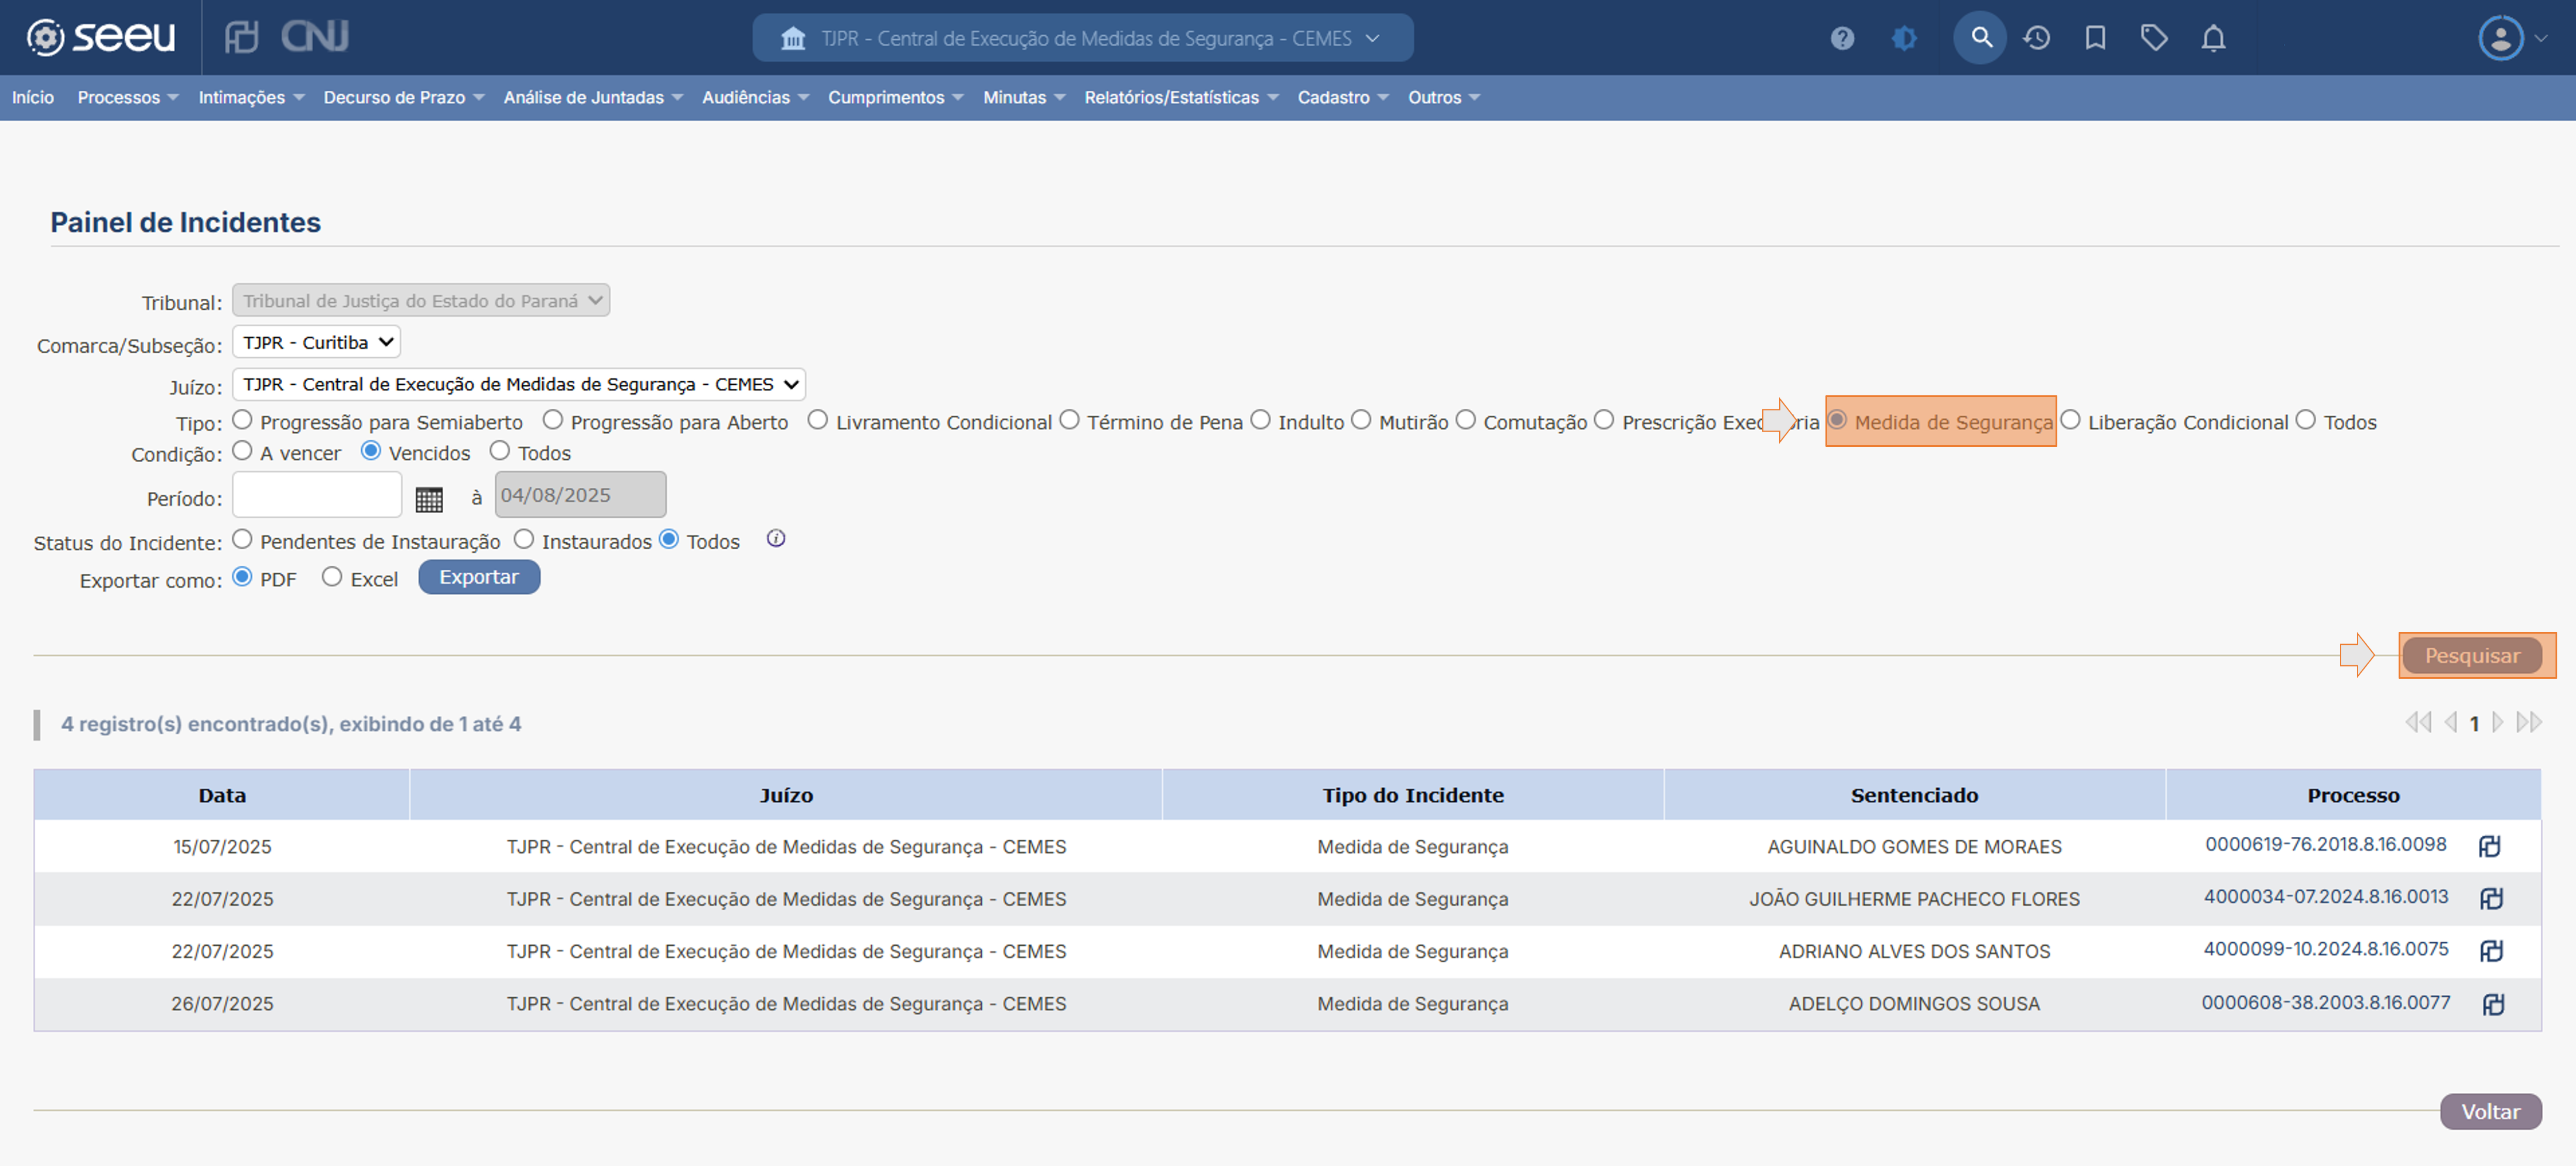Open process icon for Adriano Alves dos Santos
Image resolution: width=2576 pixels, height=1166 pixels.
tap(2491, 950)
